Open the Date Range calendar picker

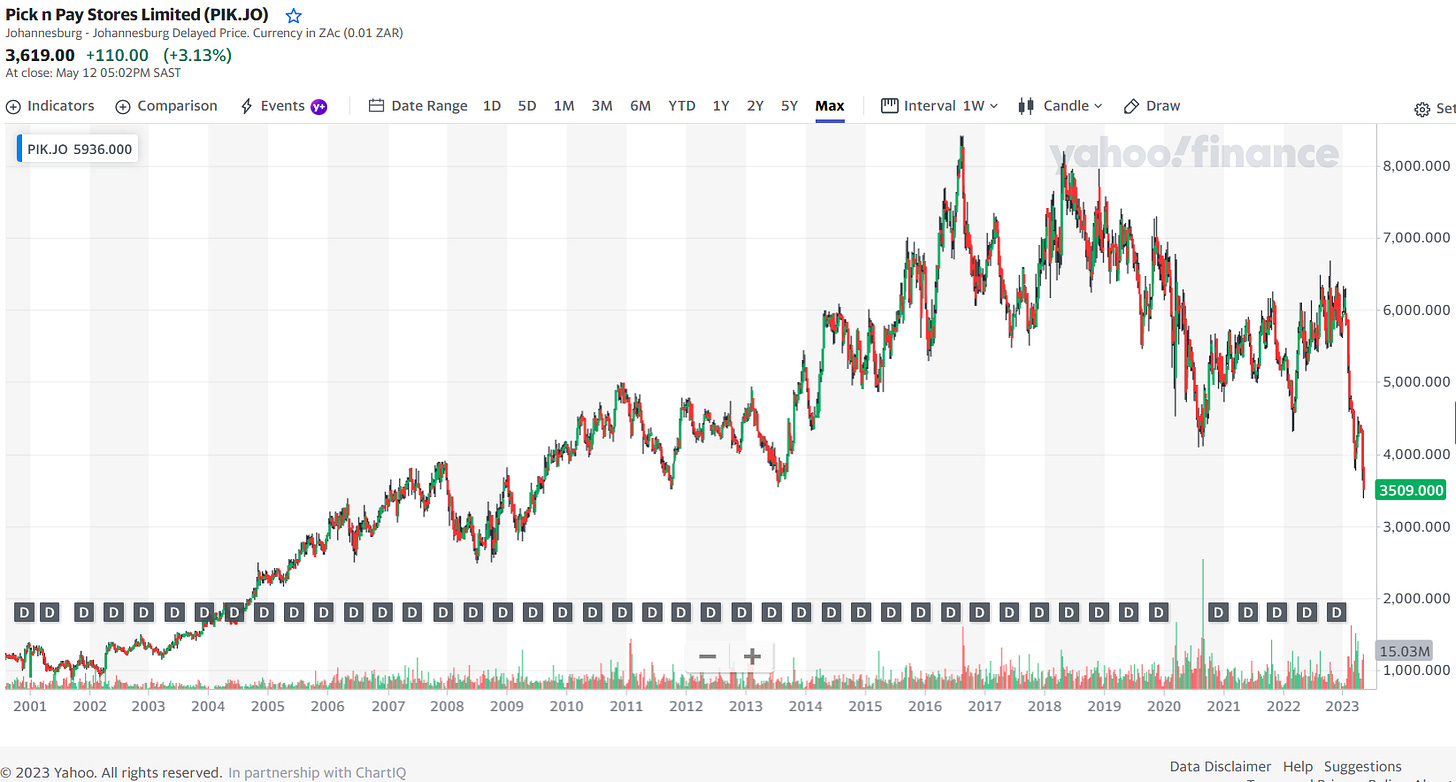(418, 106)
